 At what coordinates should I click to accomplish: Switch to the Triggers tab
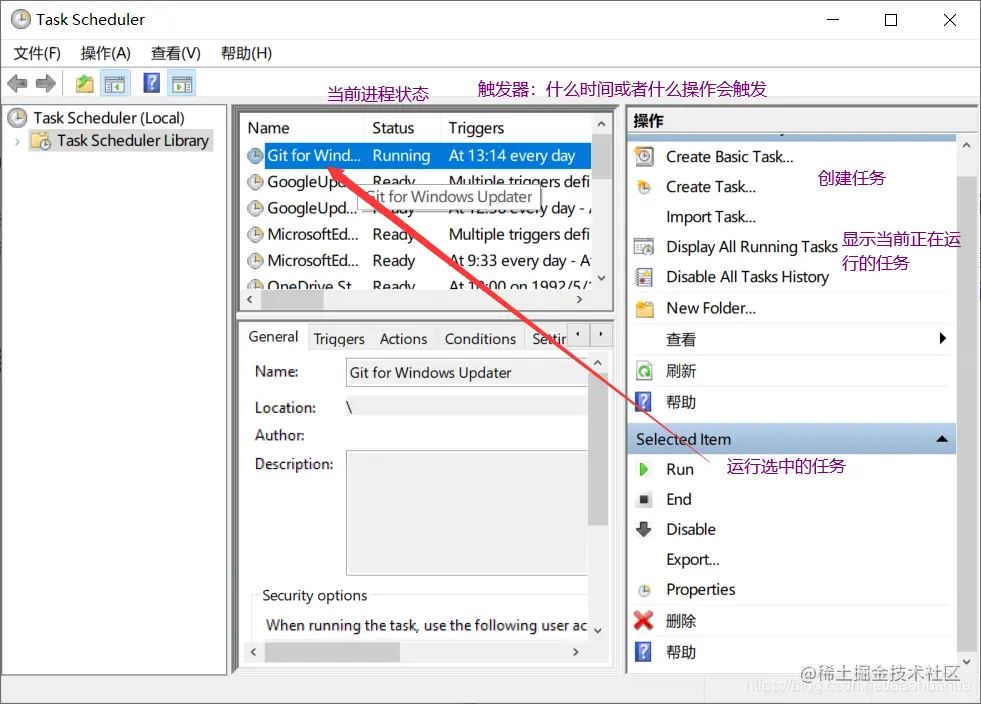pos(338,339)
